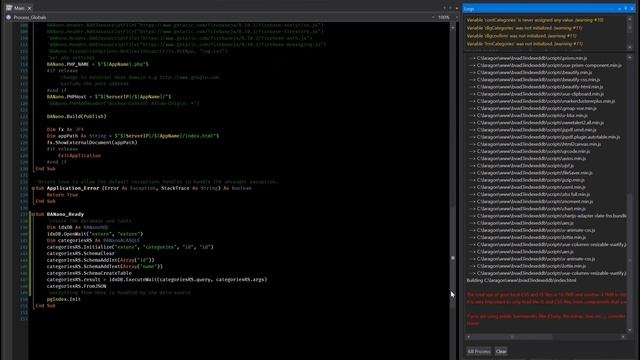Click the log line for chart.min.js

527,209
